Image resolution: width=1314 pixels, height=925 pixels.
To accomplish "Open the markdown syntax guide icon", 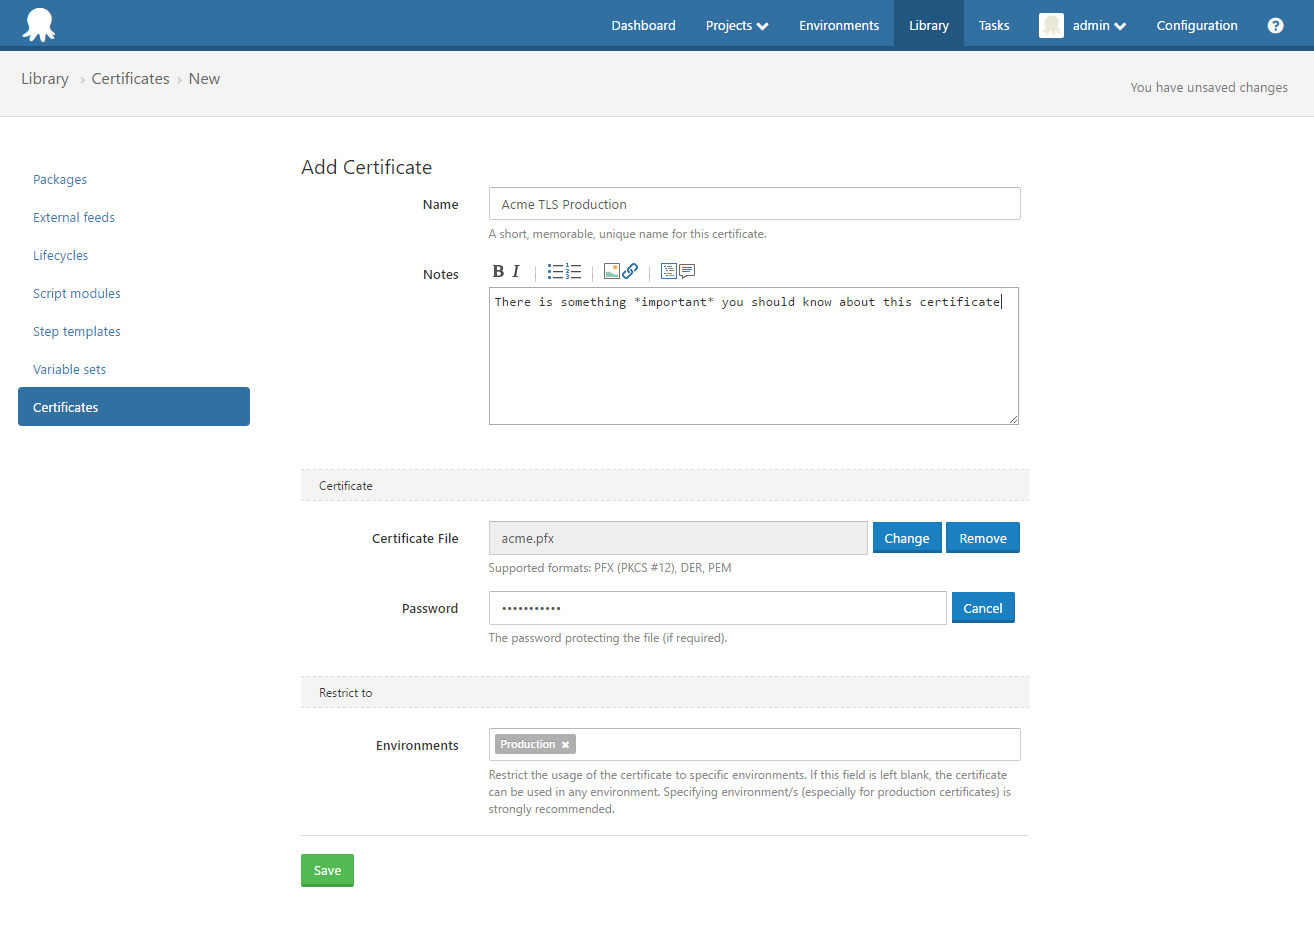I will coord(668,270).
